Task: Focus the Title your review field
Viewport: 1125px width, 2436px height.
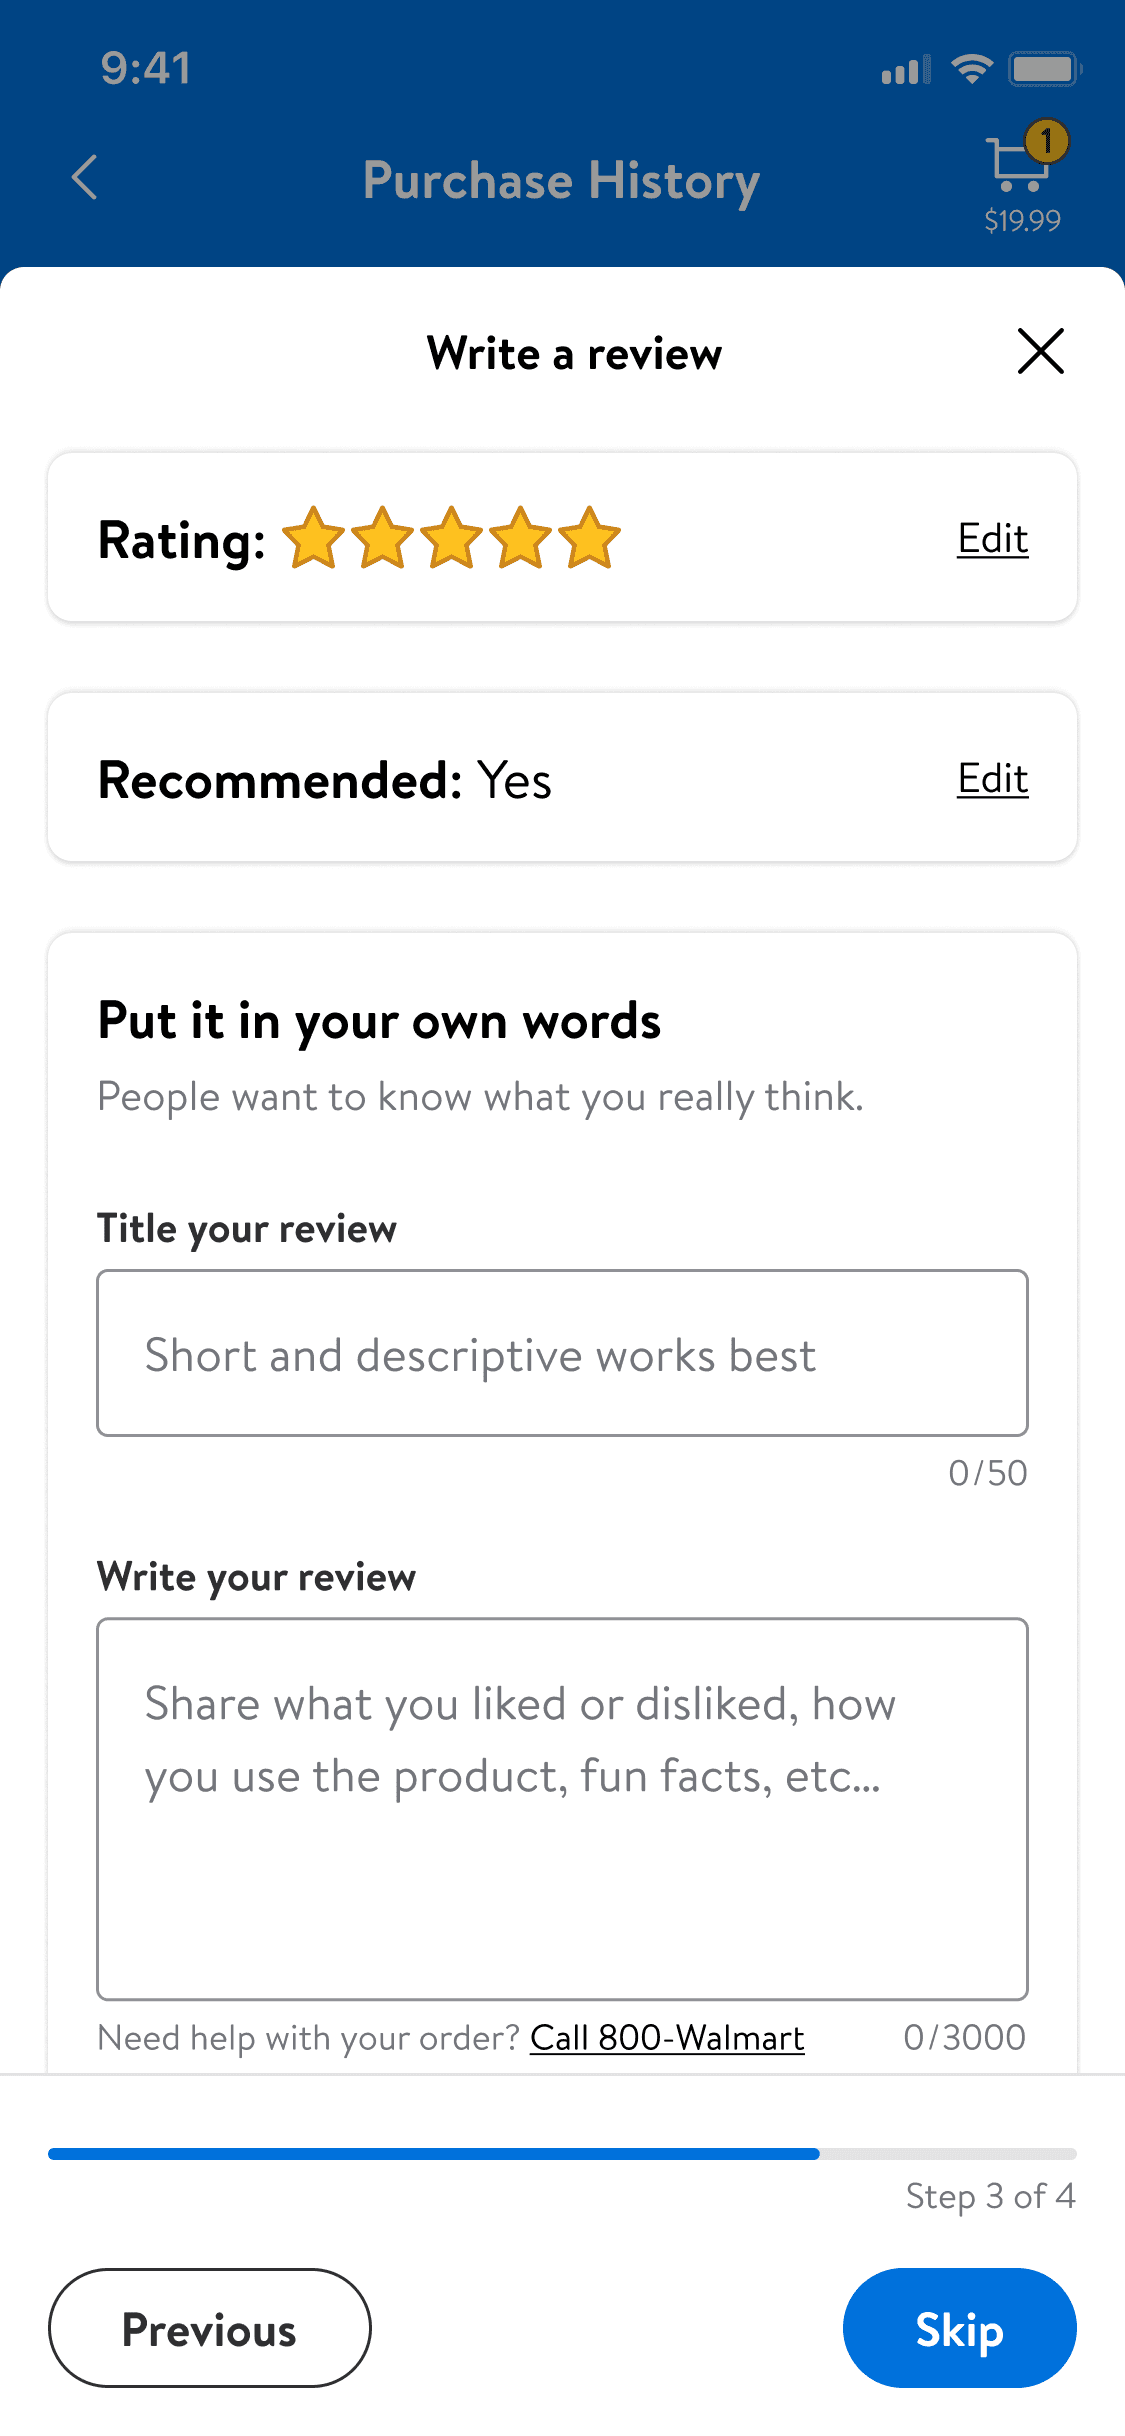Action: (x=562, y=1353)
